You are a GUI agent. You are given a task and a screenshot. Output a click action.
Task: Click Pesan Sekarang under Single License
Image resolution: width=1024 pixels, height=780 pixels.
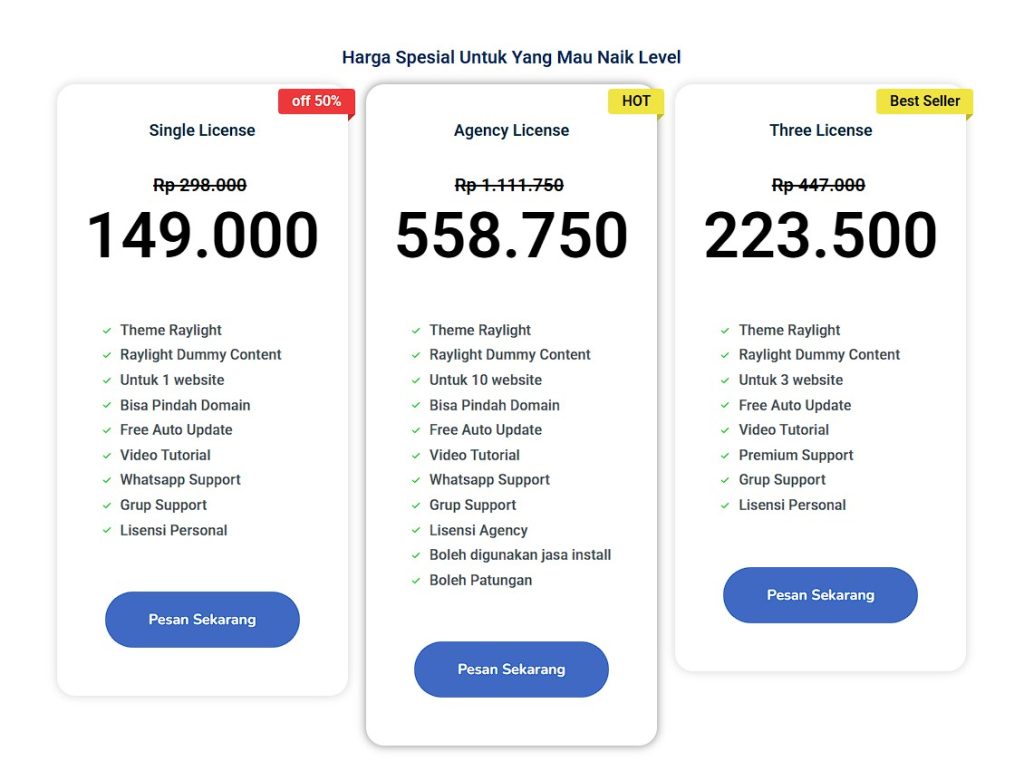202,619
